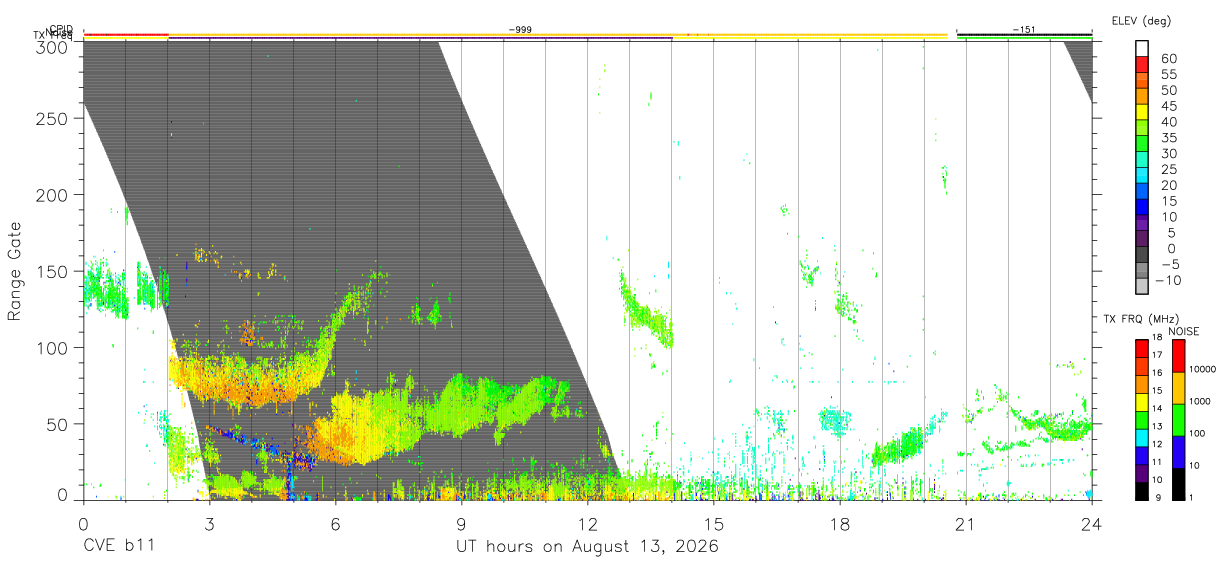Image resolution: width=1228 pixels, height=567 pixels.
Task: Click the '-151' CPID value above the plot
Action: click(x=1023, y=30)
